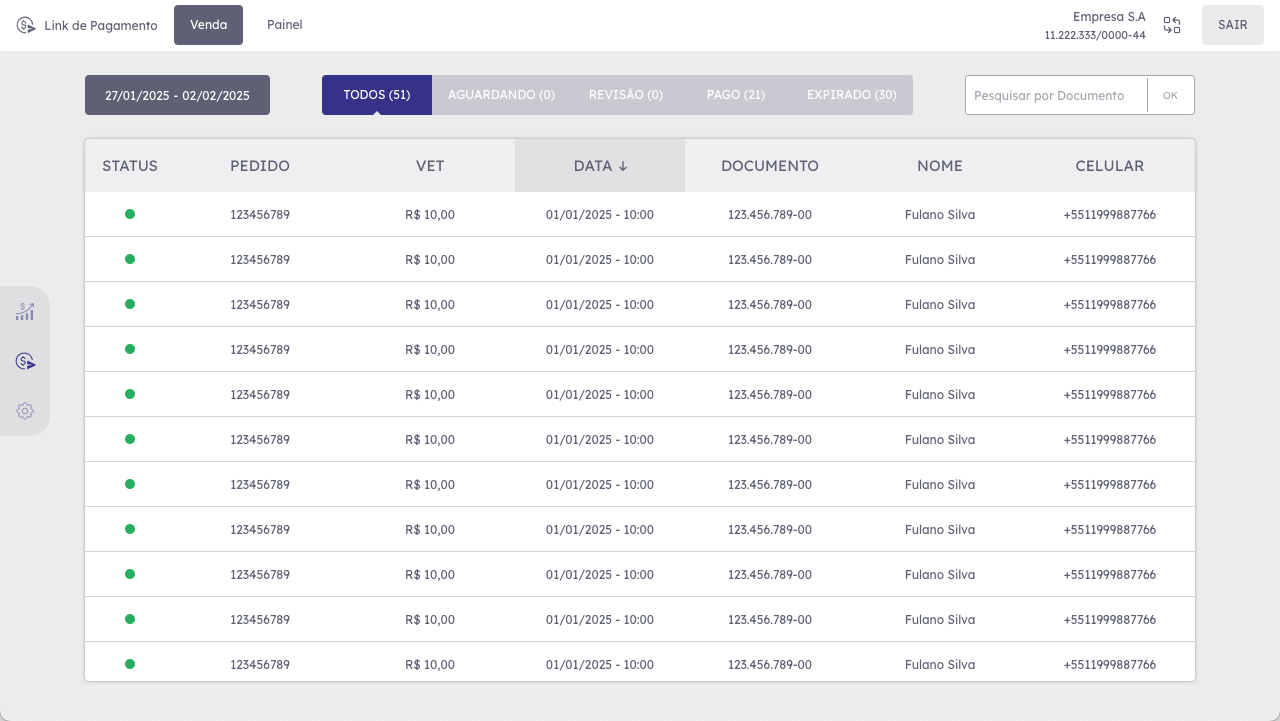Show PAGO (21) orders
This screenshot has height=721, width=1280.
click(735, 95)
